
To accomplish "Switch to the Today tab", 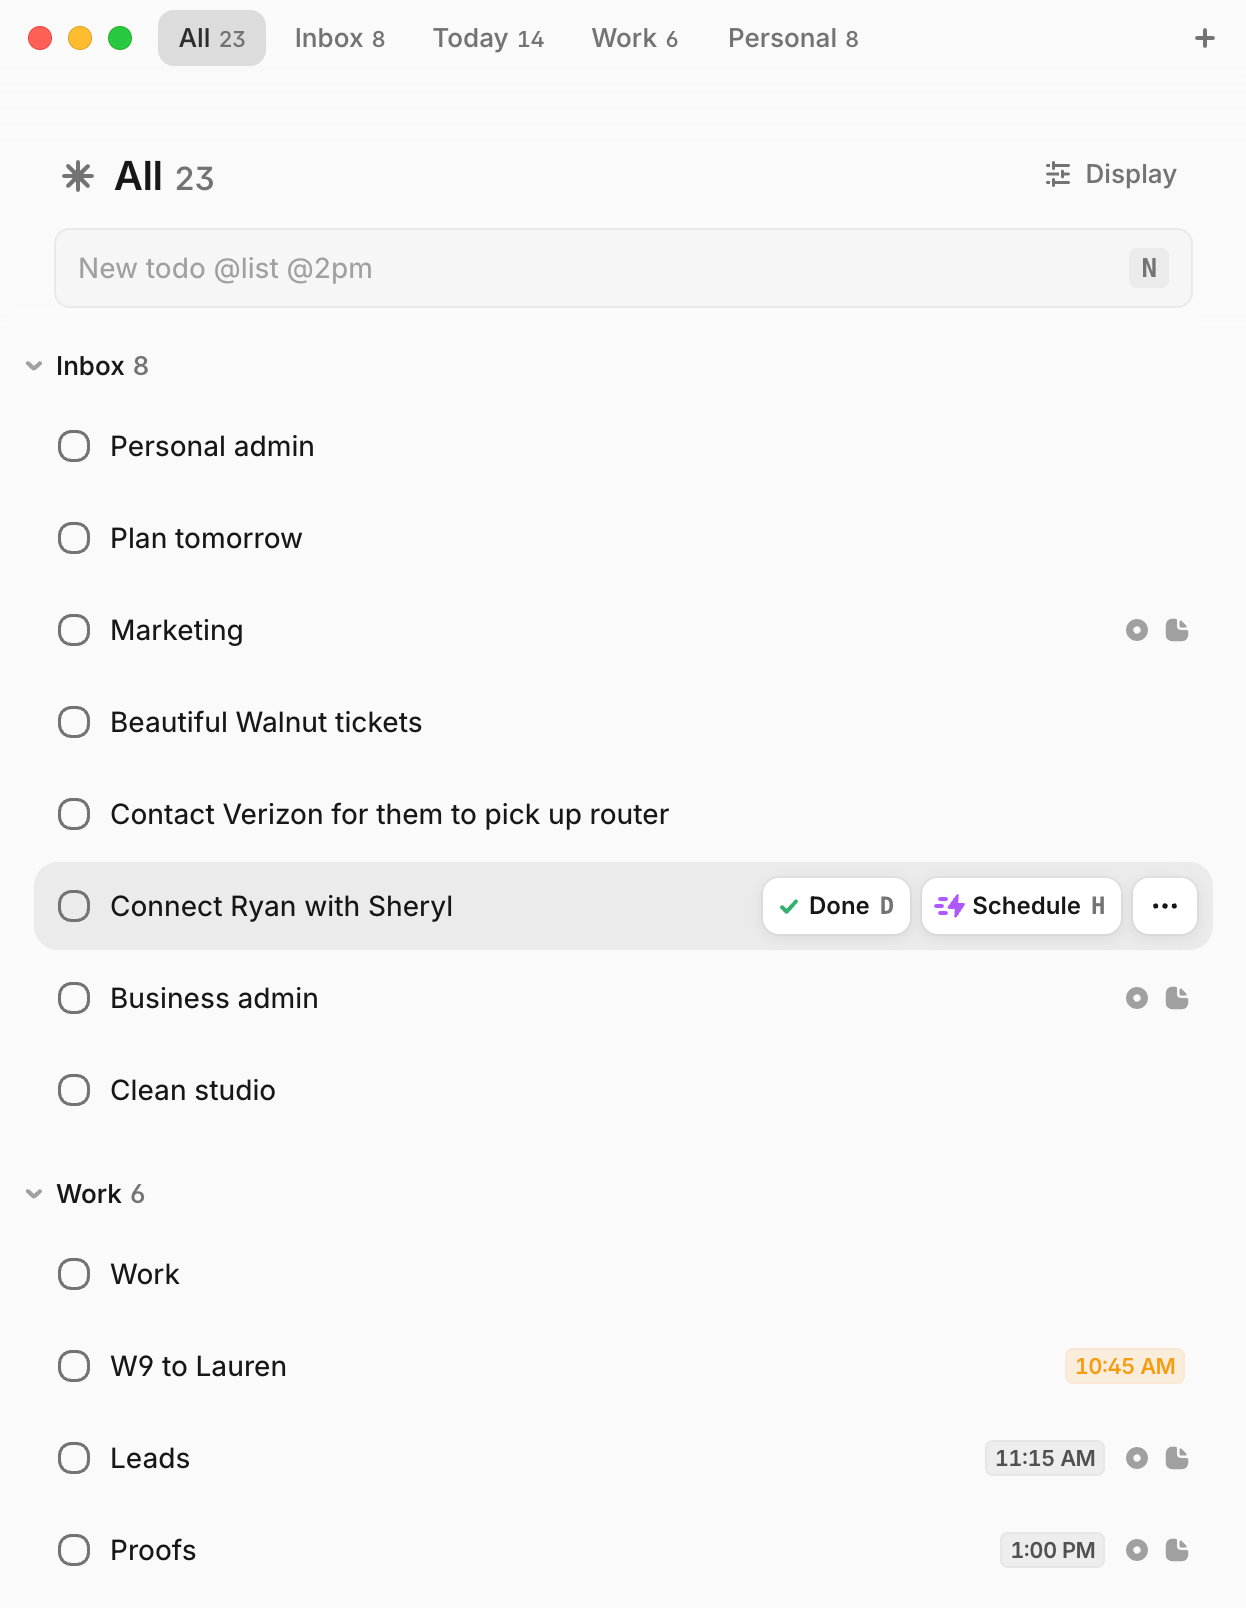I will (488, 38).
